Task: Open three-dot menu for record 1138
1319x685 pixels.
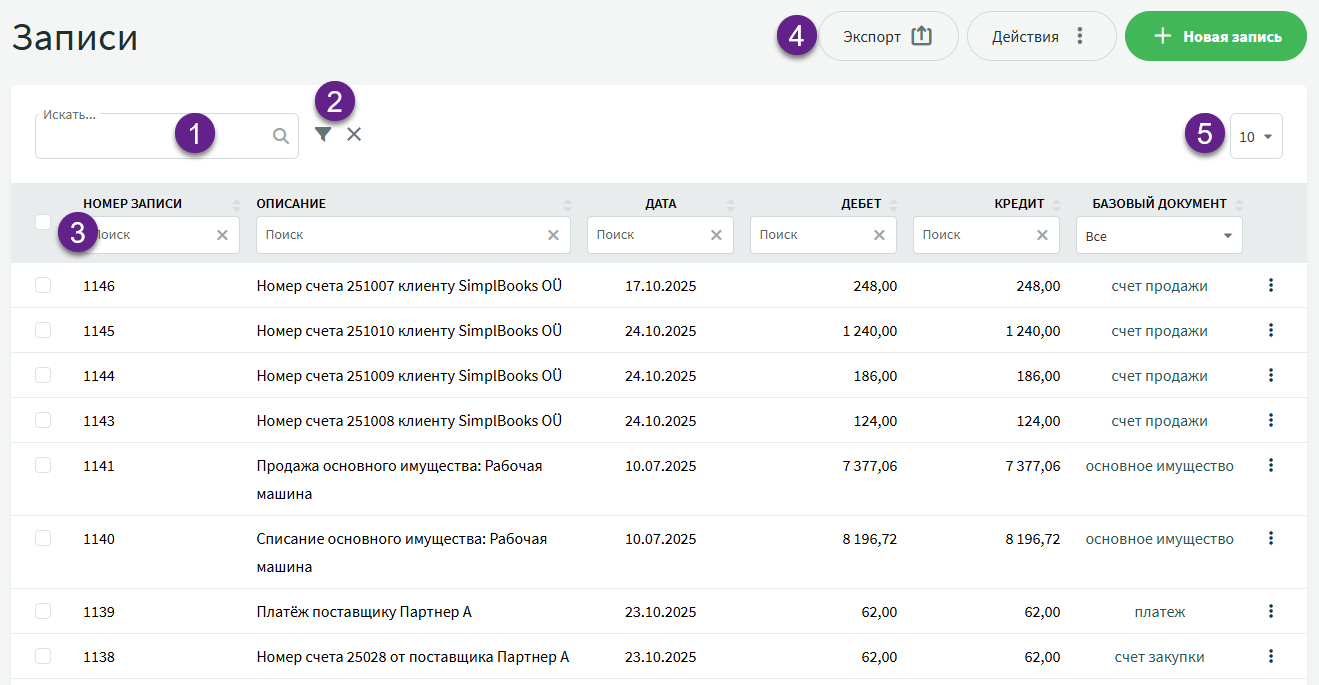Action: 1271,656
